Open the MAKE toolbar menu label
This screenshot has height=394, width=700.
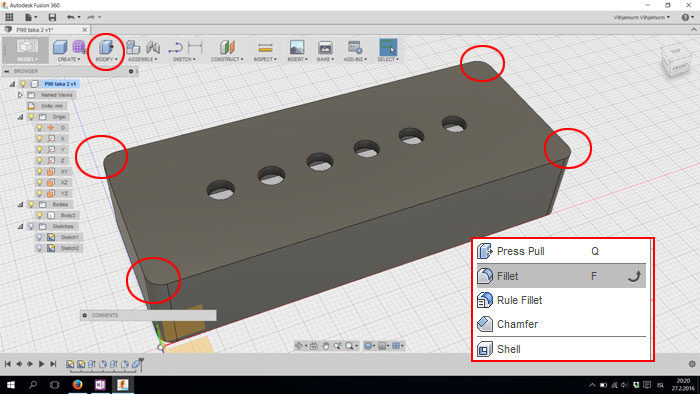coord(325,59)
